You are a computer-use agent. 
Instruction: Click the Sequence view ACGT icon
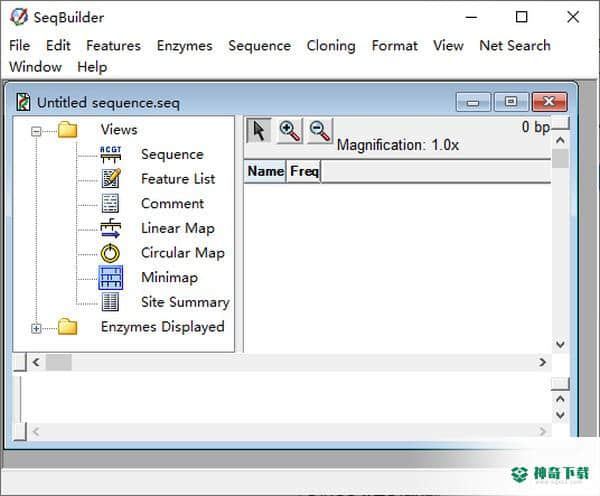(111, 154)
